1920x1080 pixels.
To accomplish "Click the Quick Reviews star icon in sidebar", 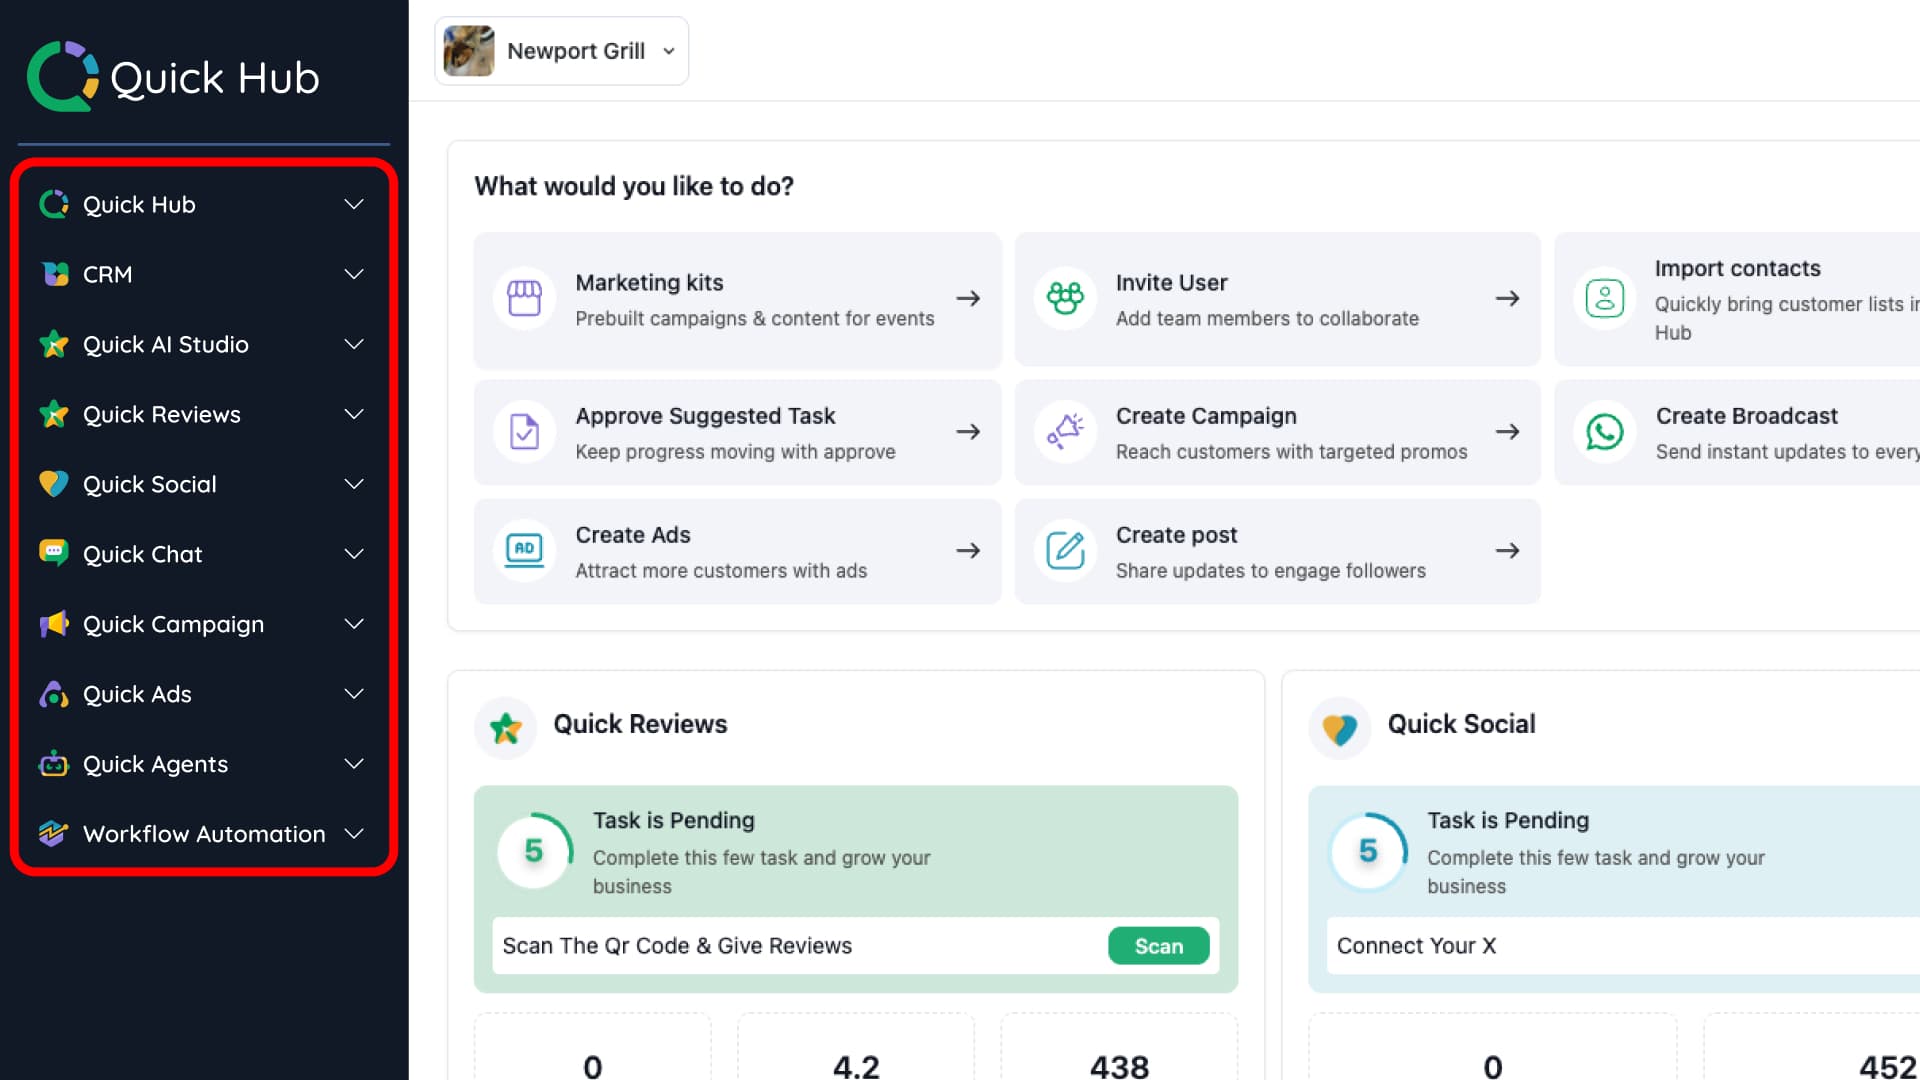I will (55, 414).
